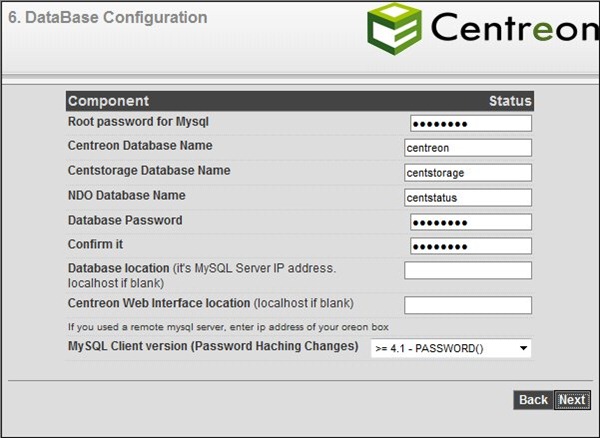Click the 'MySQL Client version' label
This screenshot has height=438, width=600.
(x=213, y=346)
